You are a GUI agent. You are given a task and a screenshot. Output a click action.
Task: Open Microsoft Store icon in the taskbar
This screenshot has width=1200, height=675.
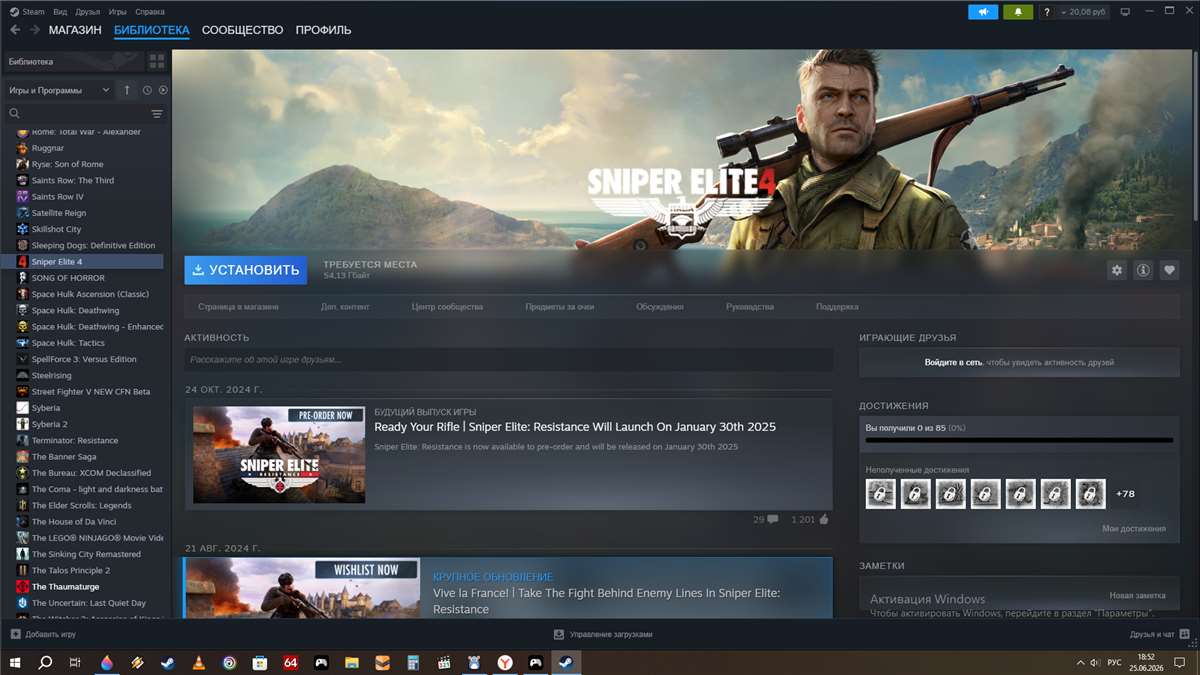click(260, 662)
